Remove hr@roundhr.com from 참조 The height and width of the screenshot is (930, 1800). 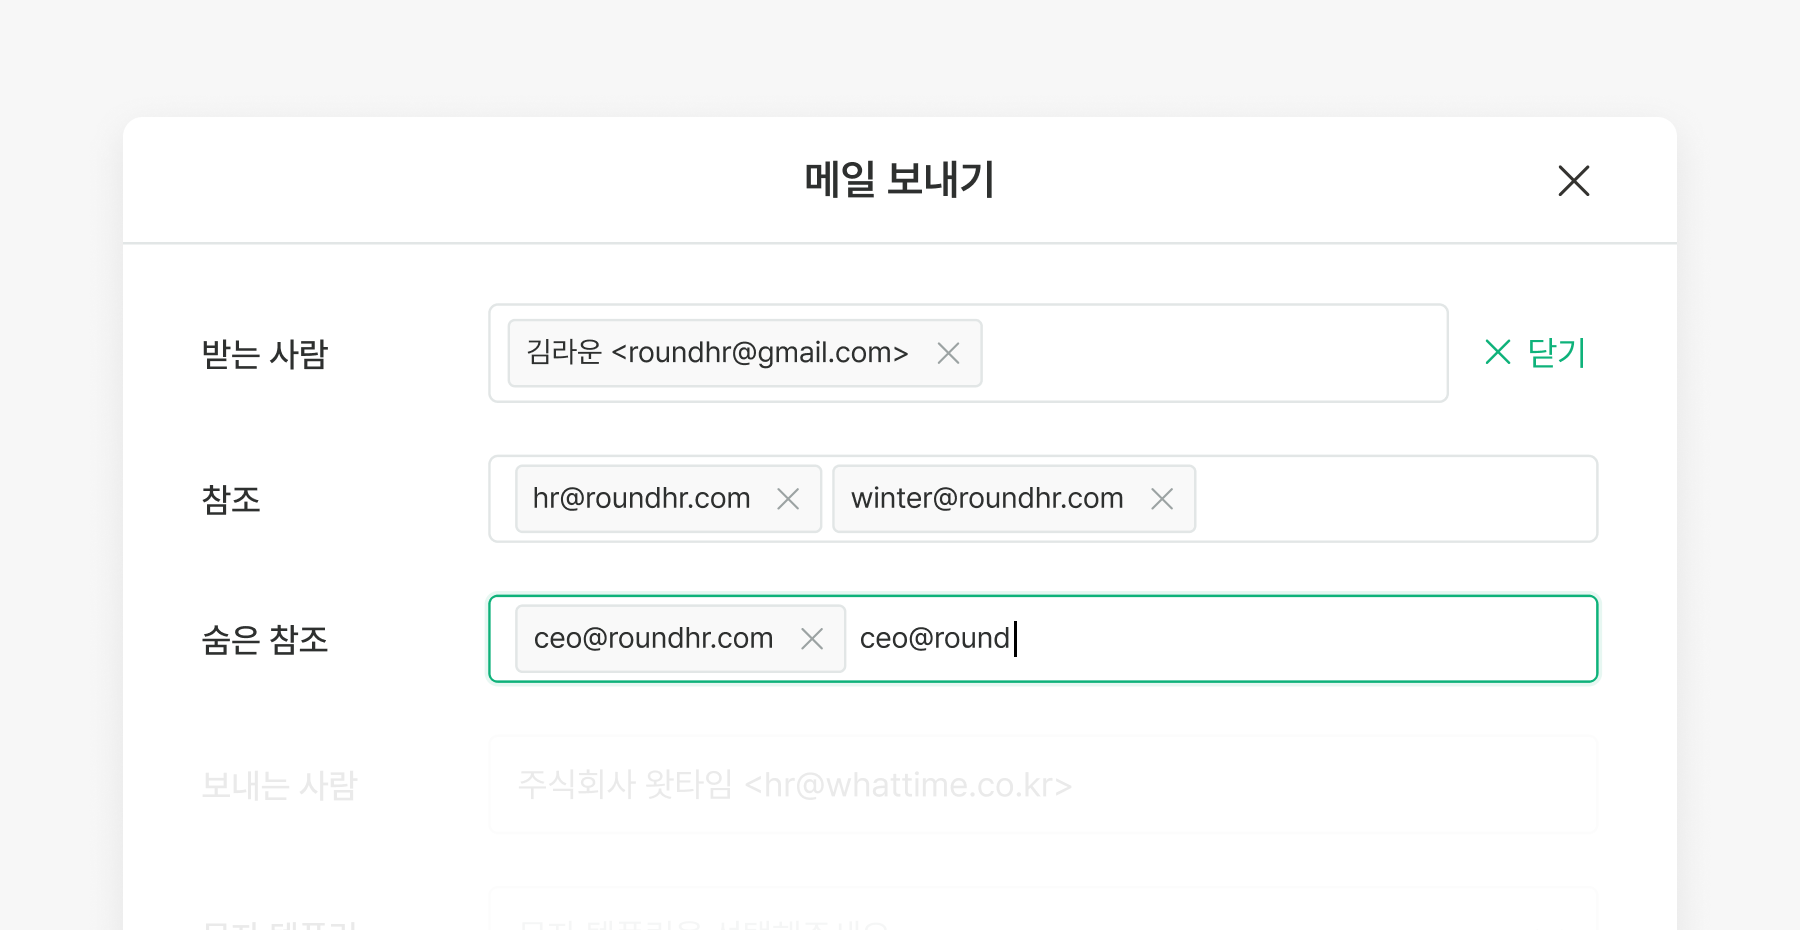click(788, 499)
